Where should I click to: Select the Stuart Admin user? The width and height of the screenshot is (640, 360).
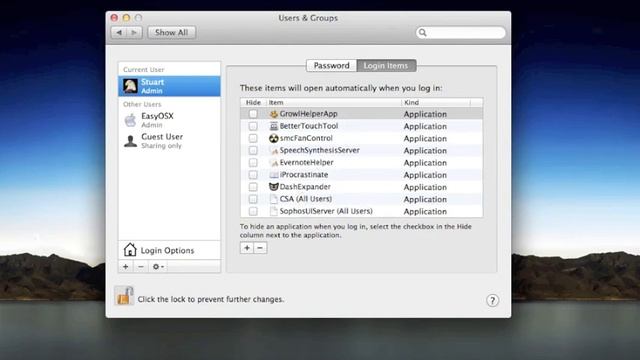click(169, 86)
